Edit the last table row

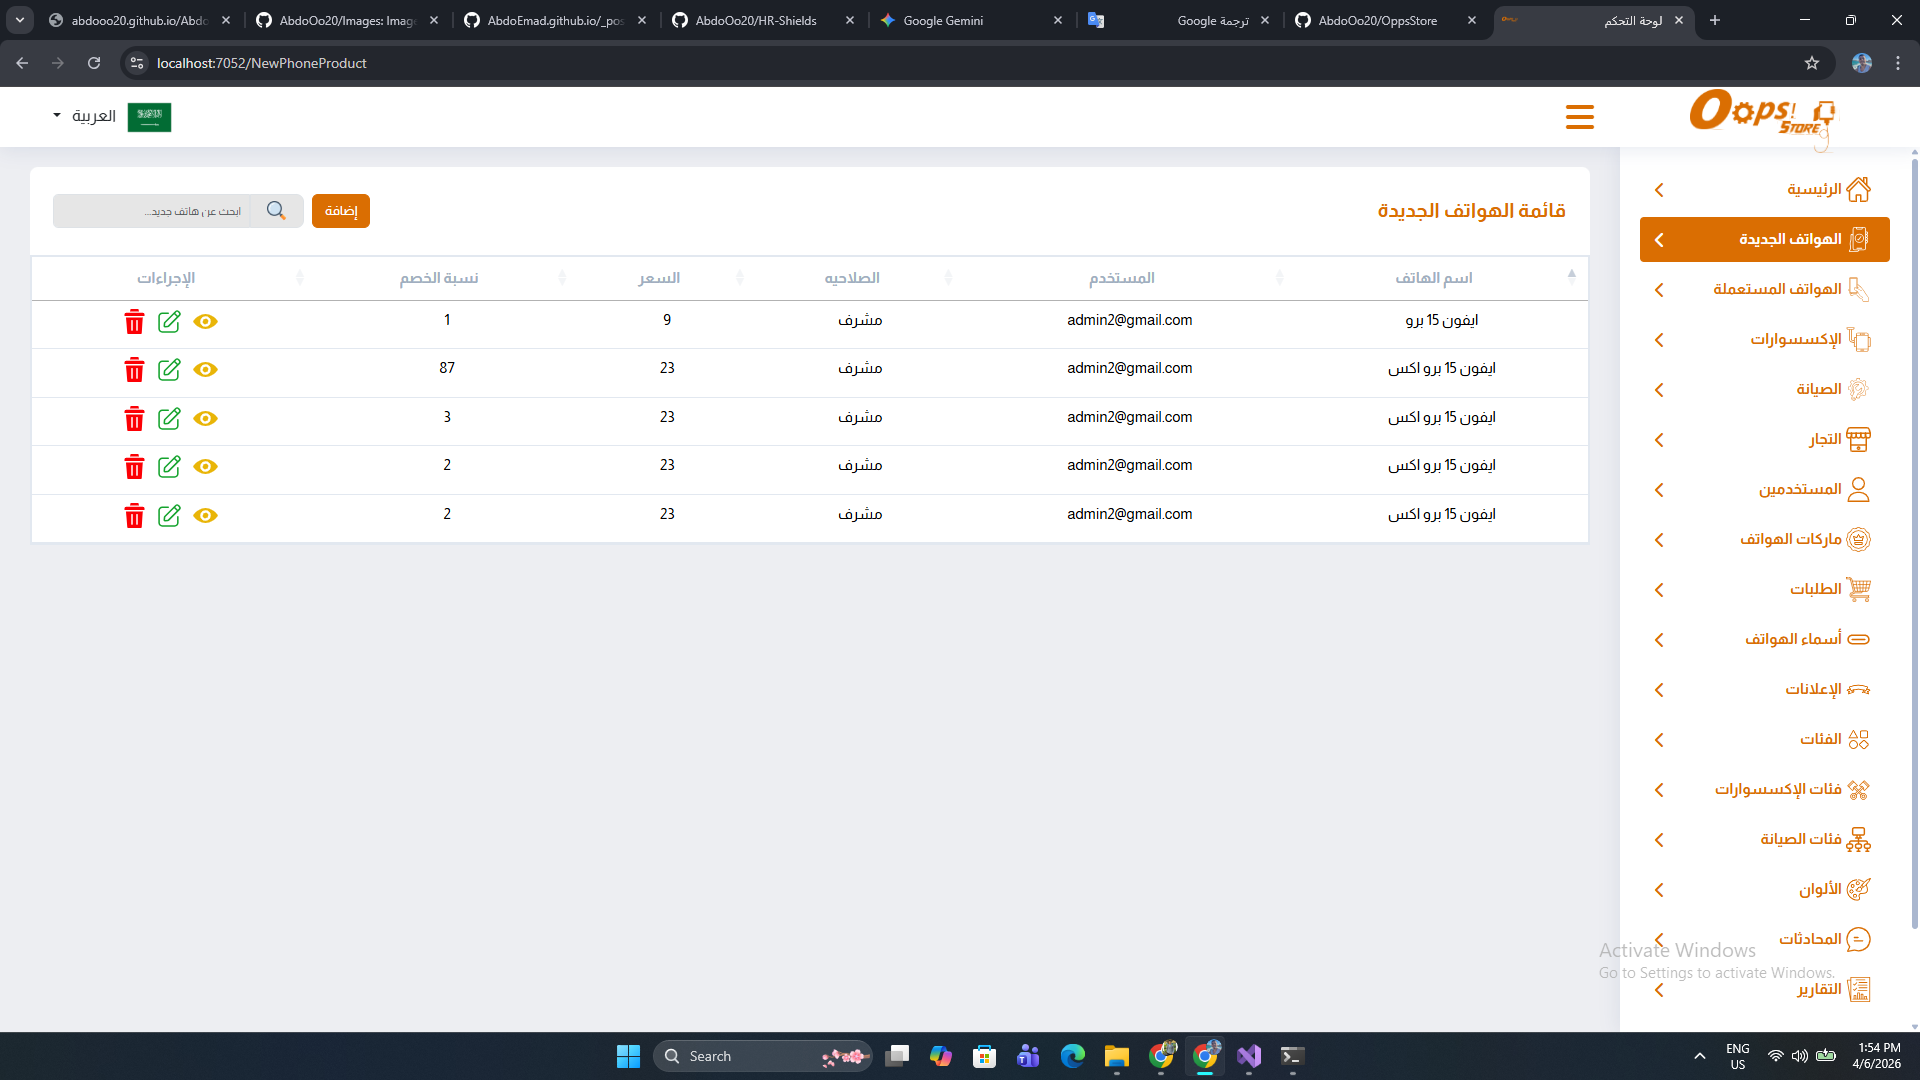click(169, 515)
